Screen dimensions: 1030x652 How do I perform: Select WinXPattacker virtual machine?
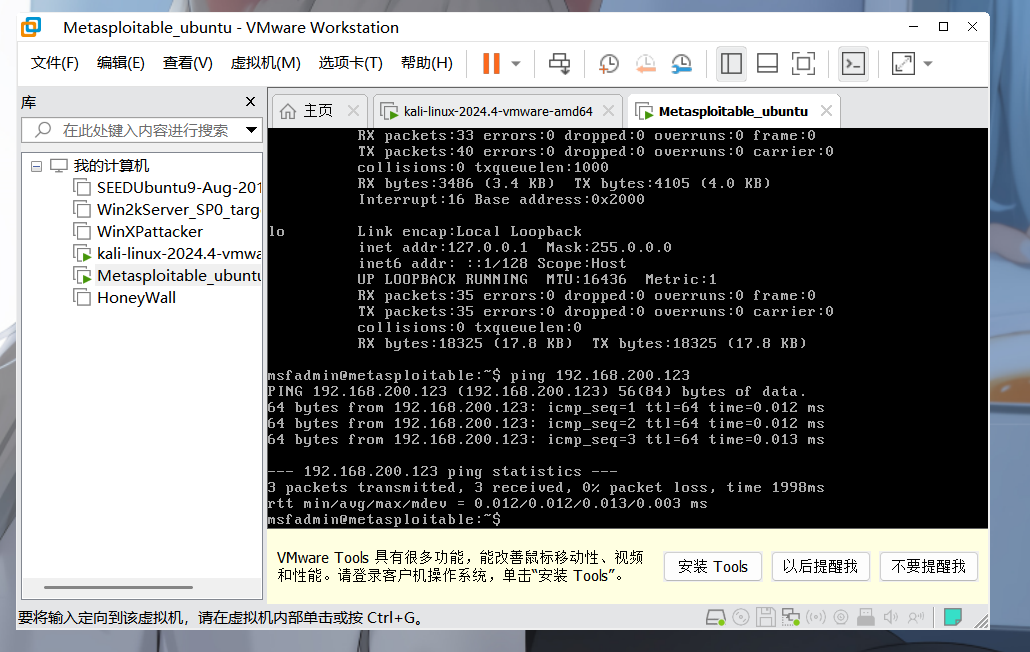[150, 232]
